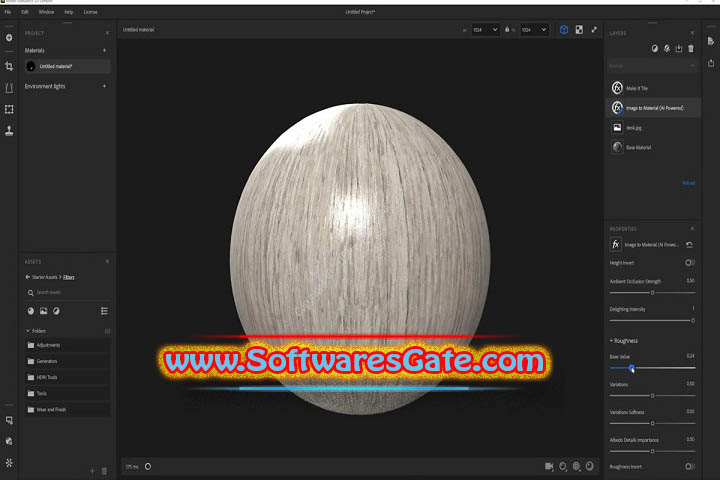Click the Roughness Base Value slider handle
The width and height of the screenshot is (720, 480).
coord(632,368)
